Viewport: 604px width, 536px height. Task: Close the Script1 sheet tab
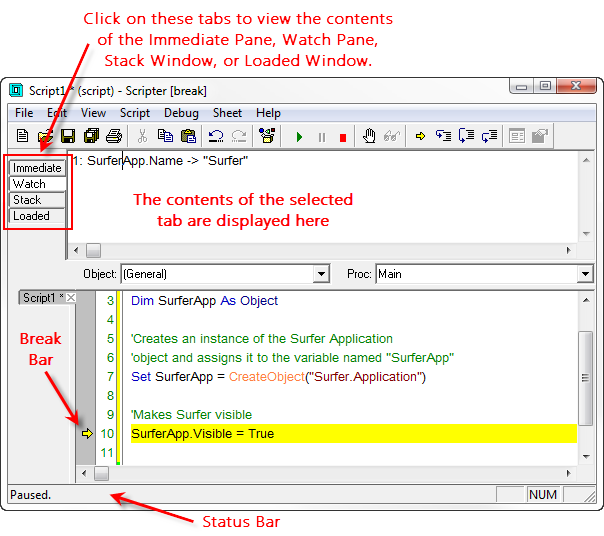[x=71, y=297]
